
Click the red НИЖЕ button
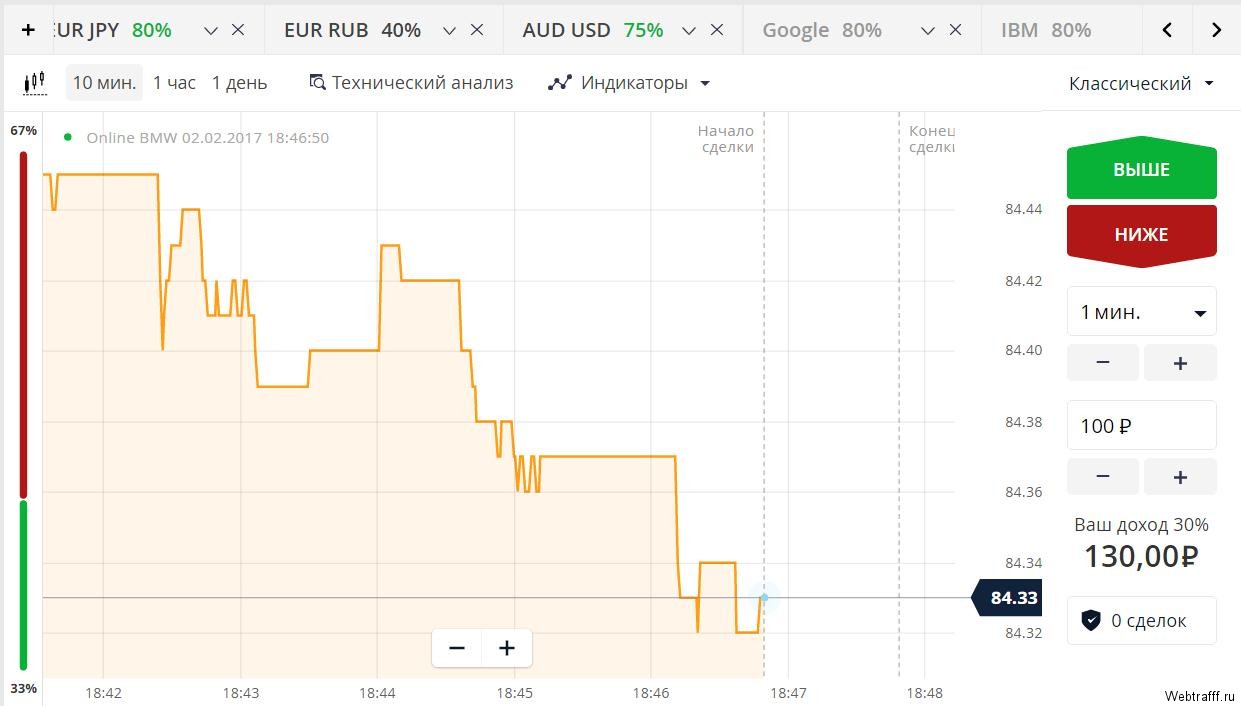click(1142, 235)
